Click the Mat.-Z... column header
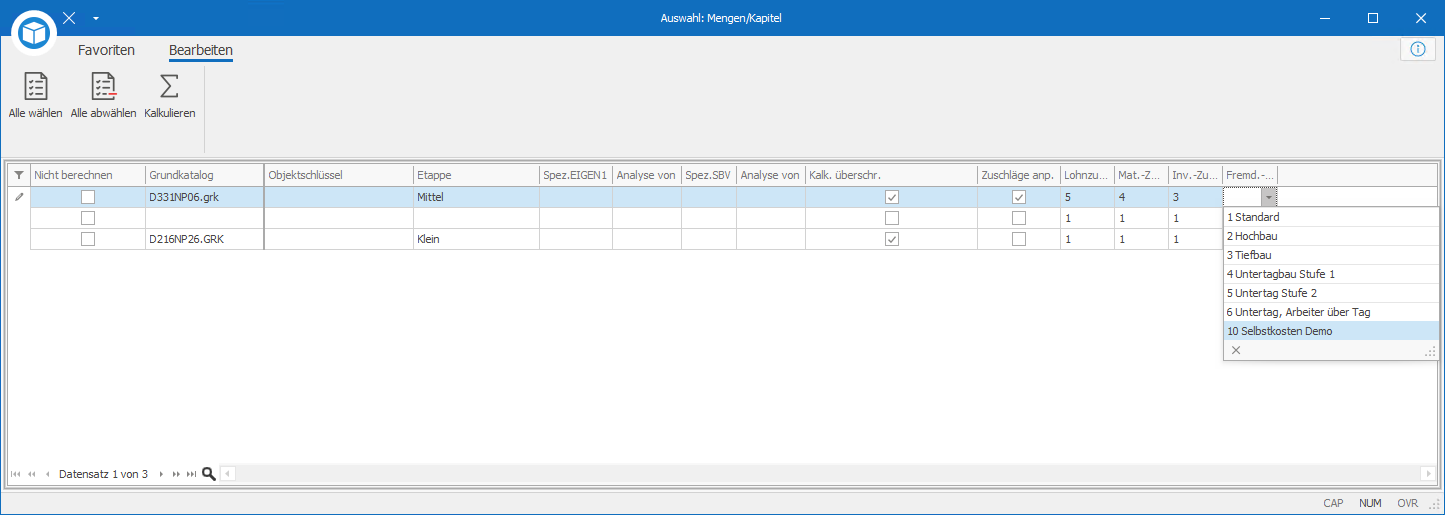Screen dimensions: 1445x515 click(1142, 175)
